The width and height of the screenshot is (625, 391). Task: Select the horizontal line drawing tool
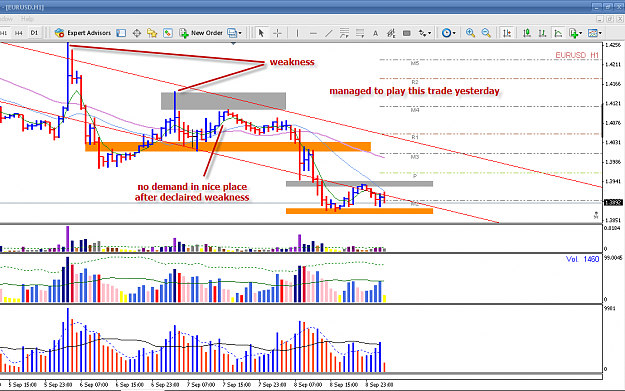313,33
